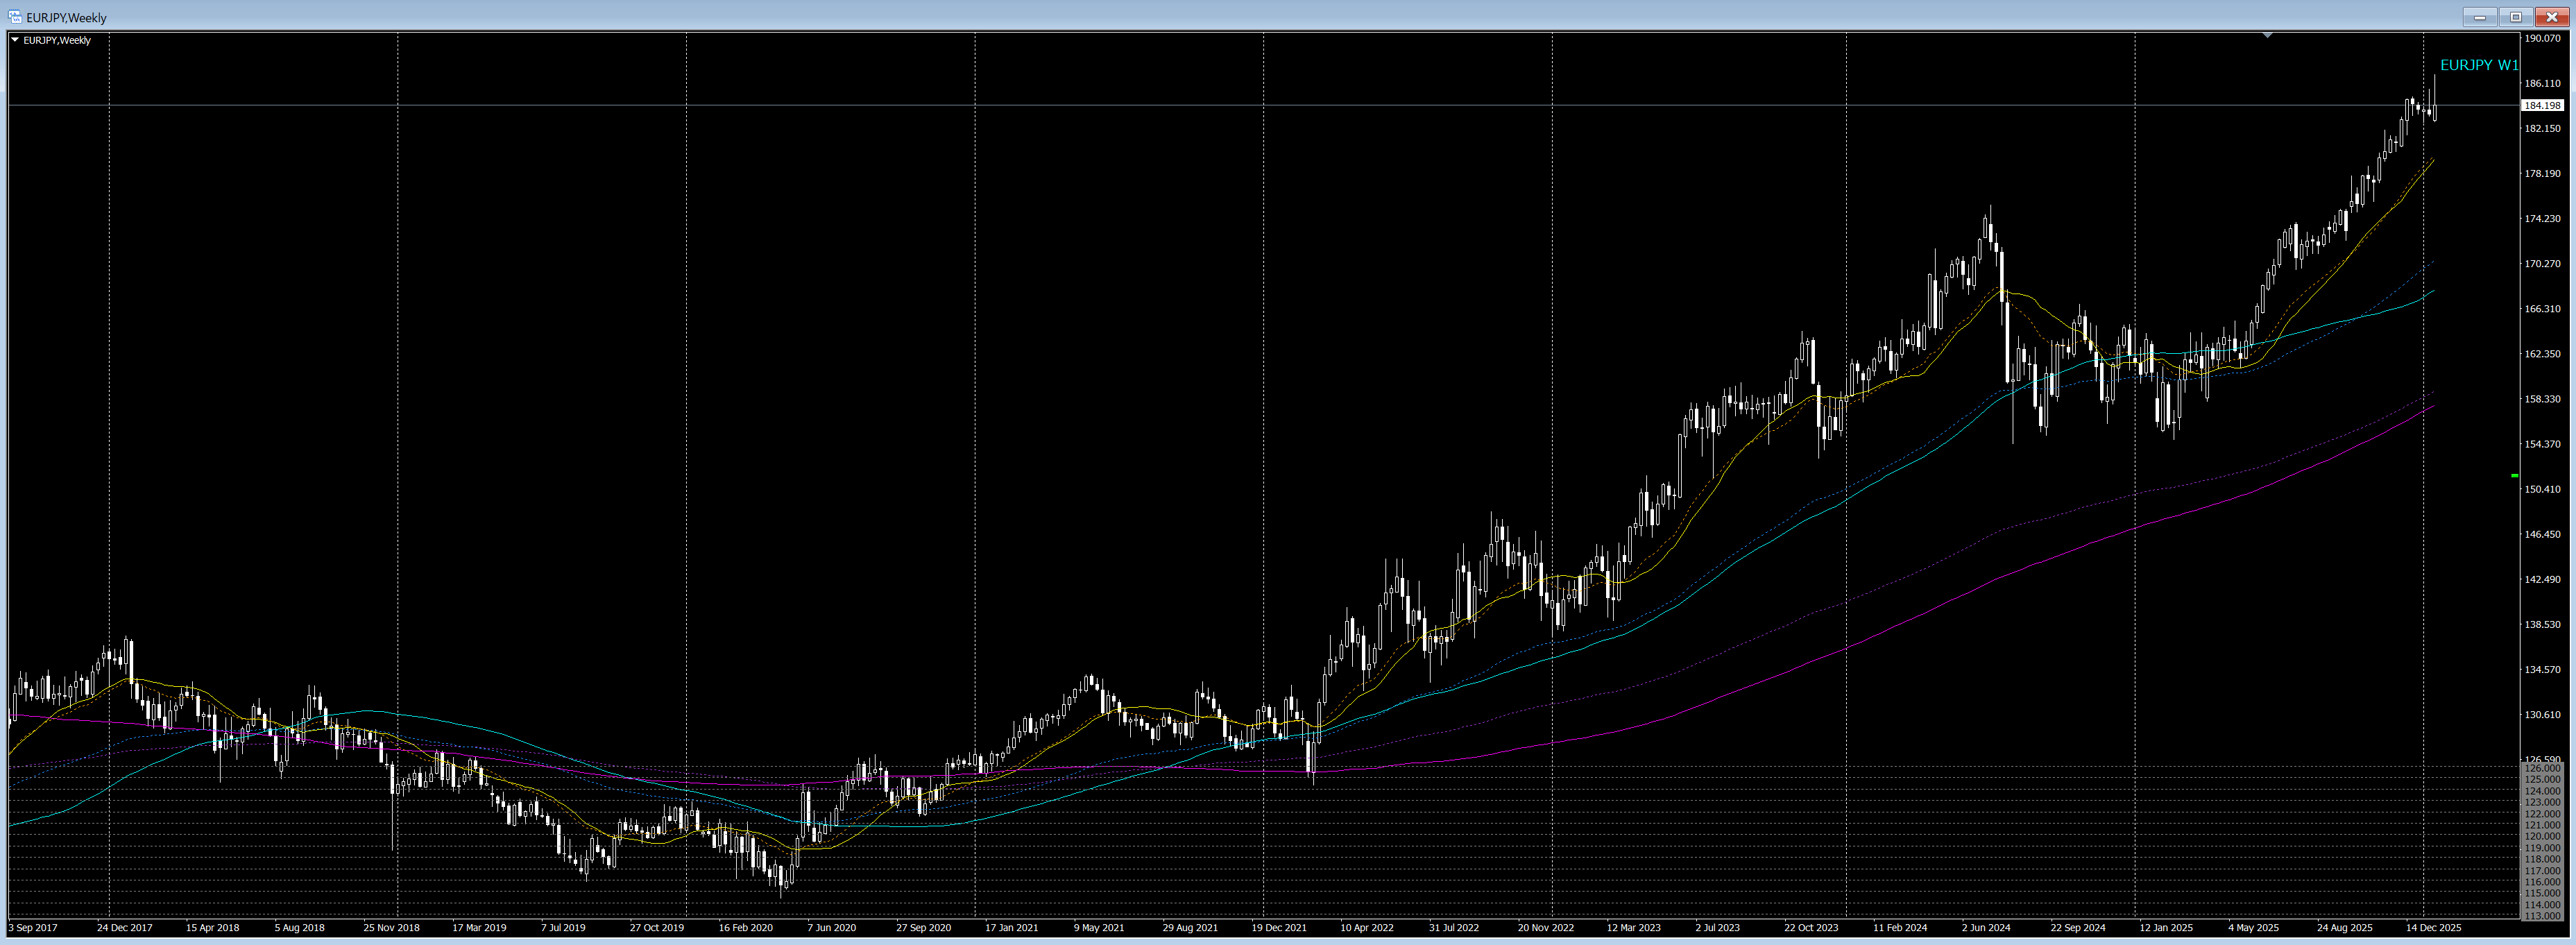Click the current price label 184.198

coord(2541,105)
